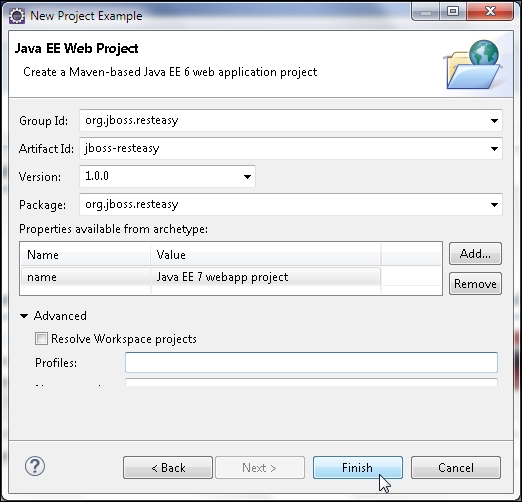This screenshot has width=522, height=502.
Task: Click the globe folder wizard banner image
Action: (474, 65)
